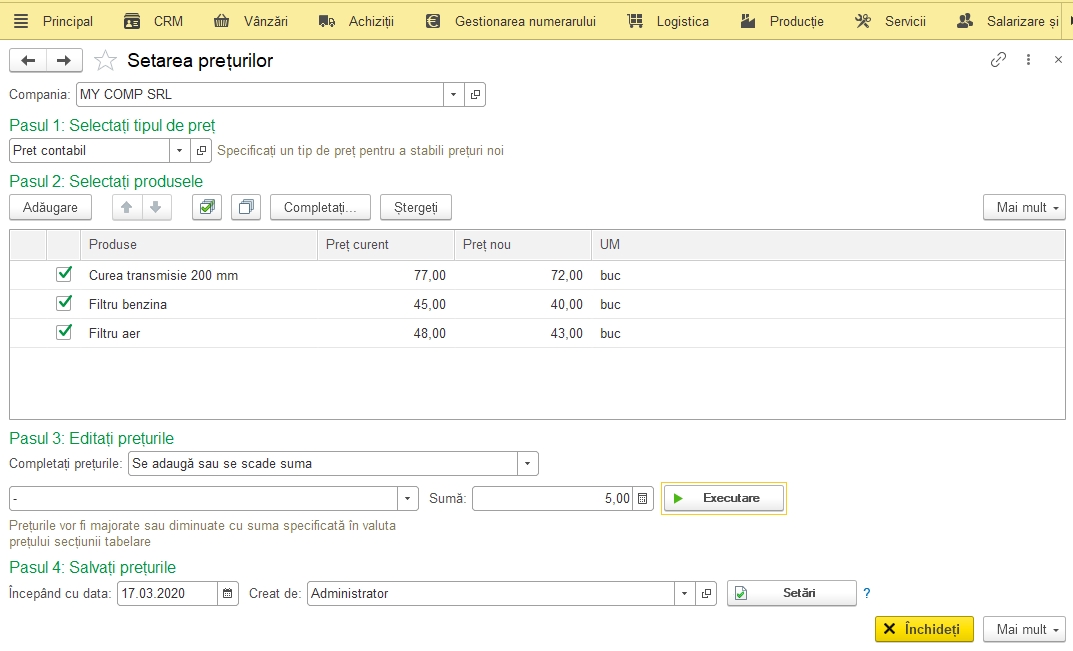Viewport: 1073px width, 651px height.
Task: Click the Executare button
Action: 724,498
